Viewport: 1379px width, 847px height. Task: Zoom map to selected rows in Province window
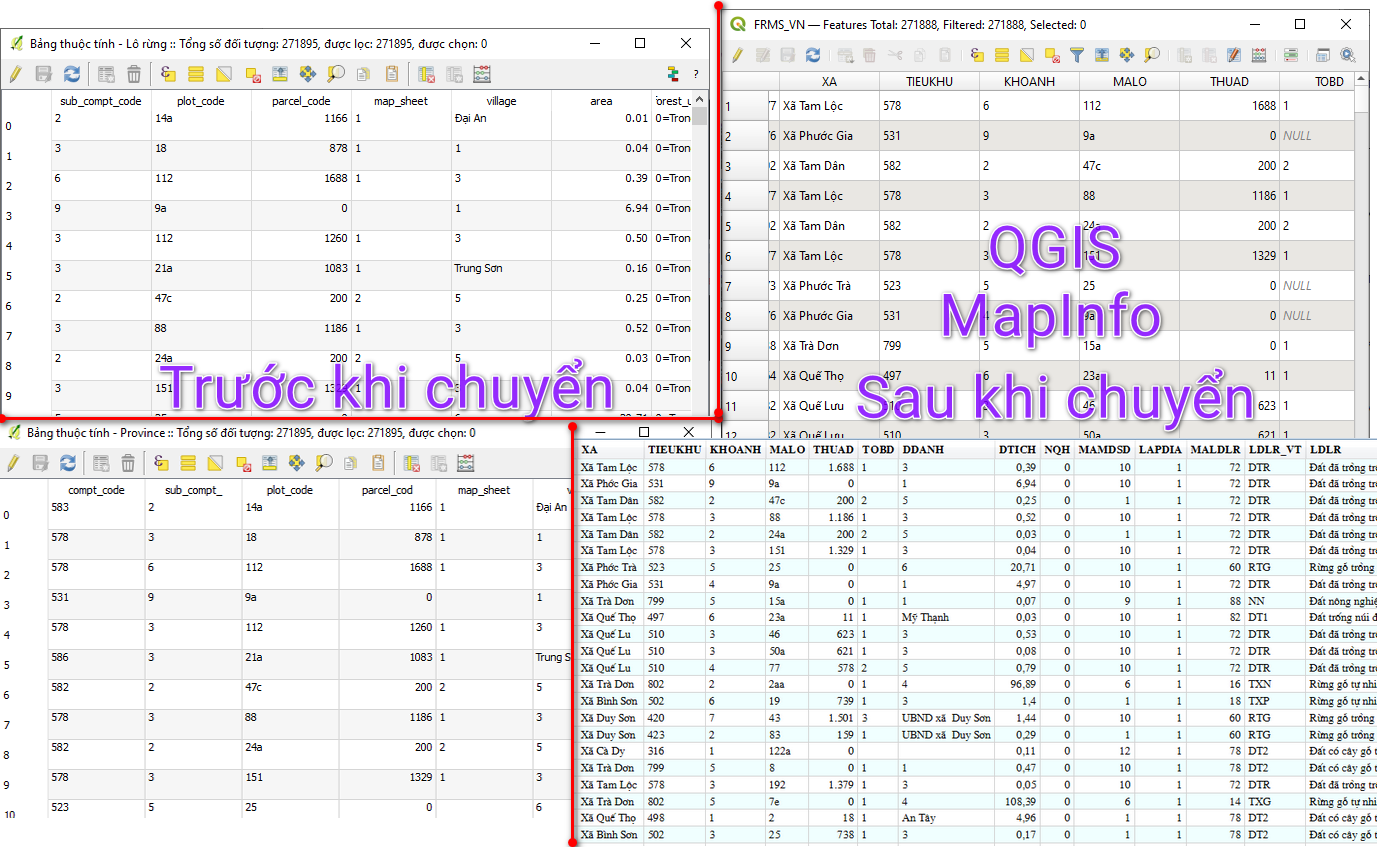click(324, 462)
